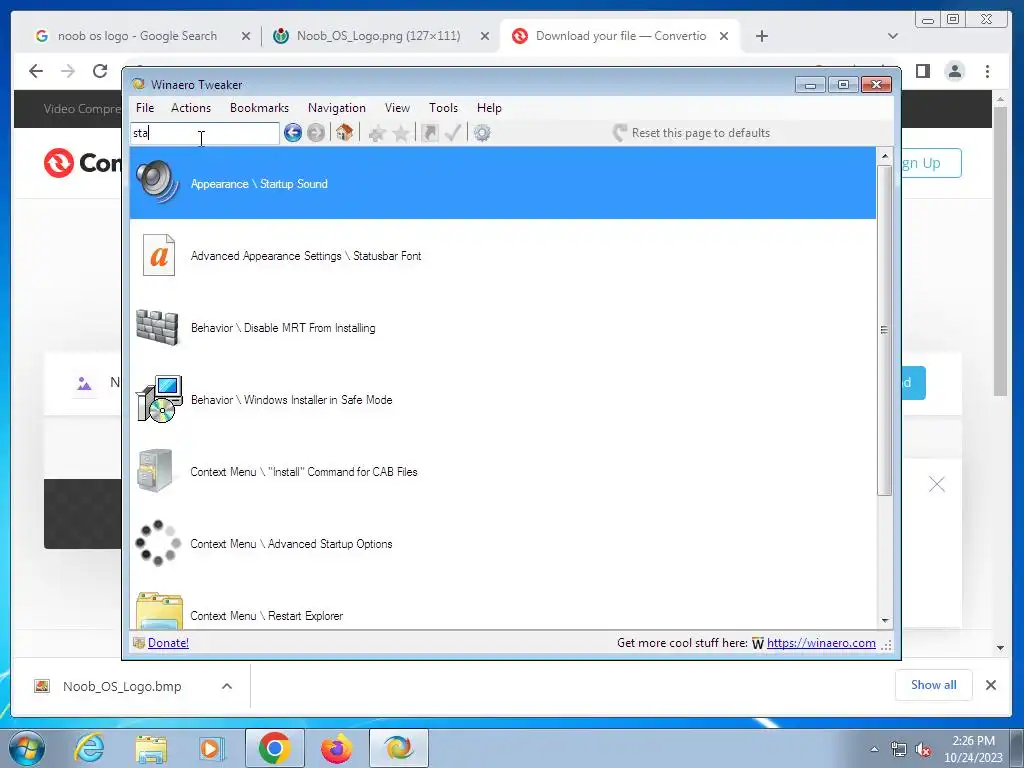
Task: Open the View menu
Action: (397, 108)
